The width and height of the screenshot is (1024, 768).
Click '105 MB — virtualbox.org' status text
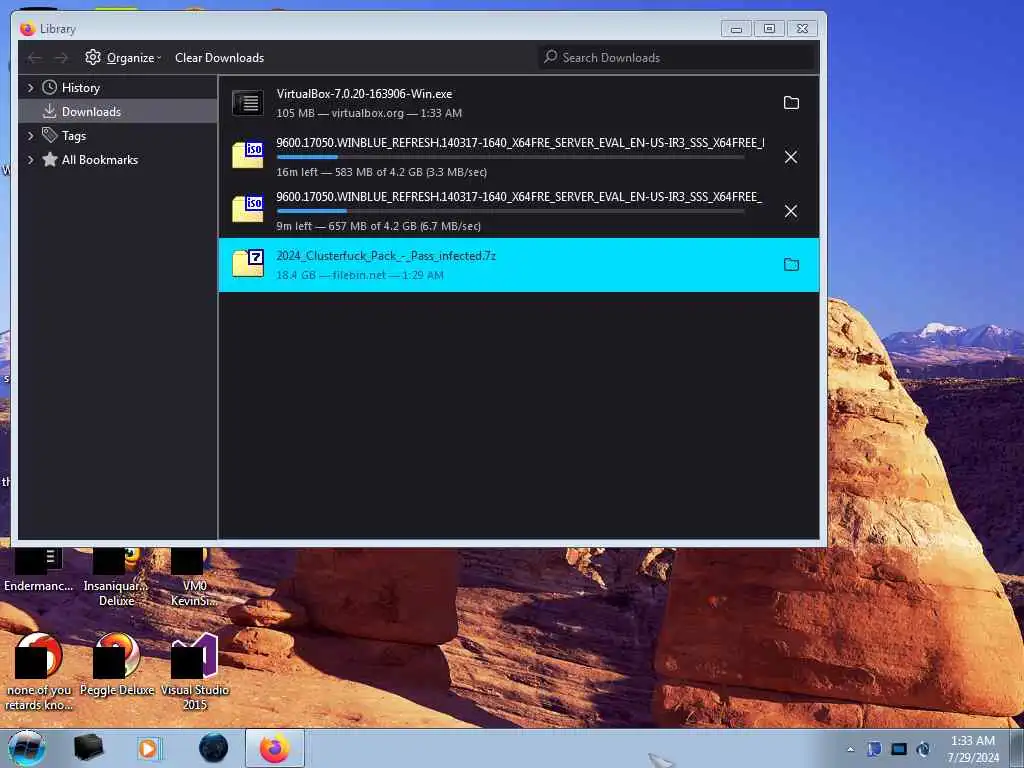tap(369, 113)
